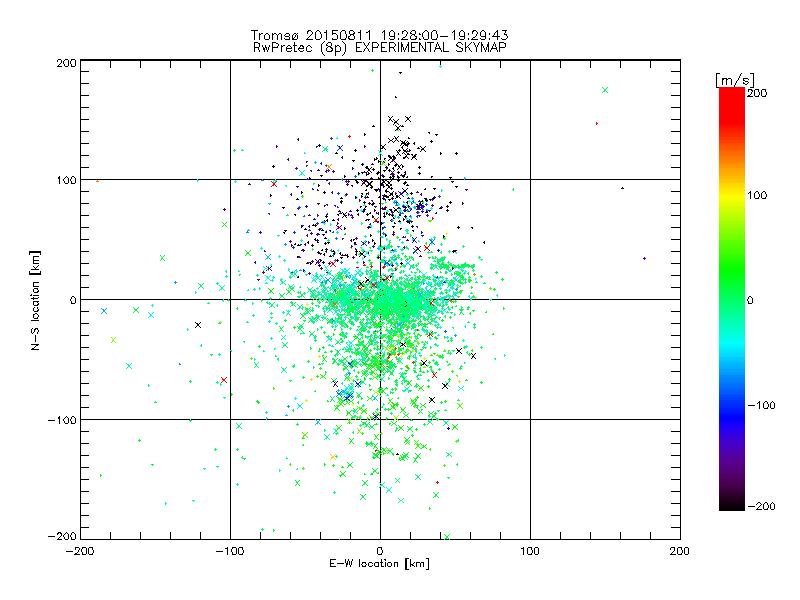
Task: Click the y-axis tick label '-200'
Action: (x=62, y=536)
